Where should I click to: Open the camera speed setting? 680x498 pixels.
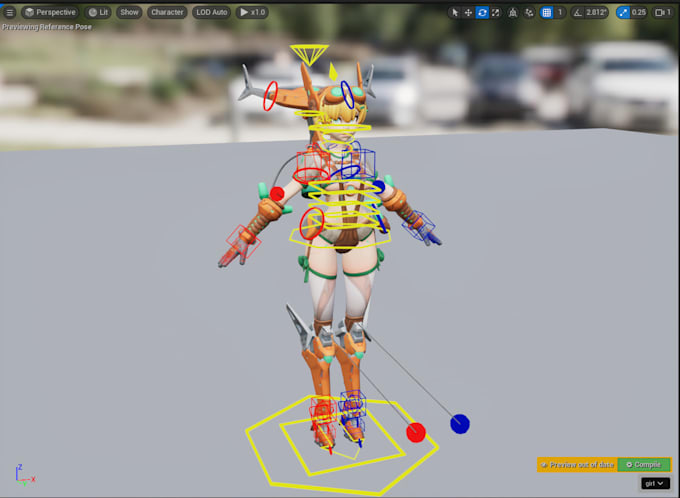pyautogui.click(x=662, y=13)
